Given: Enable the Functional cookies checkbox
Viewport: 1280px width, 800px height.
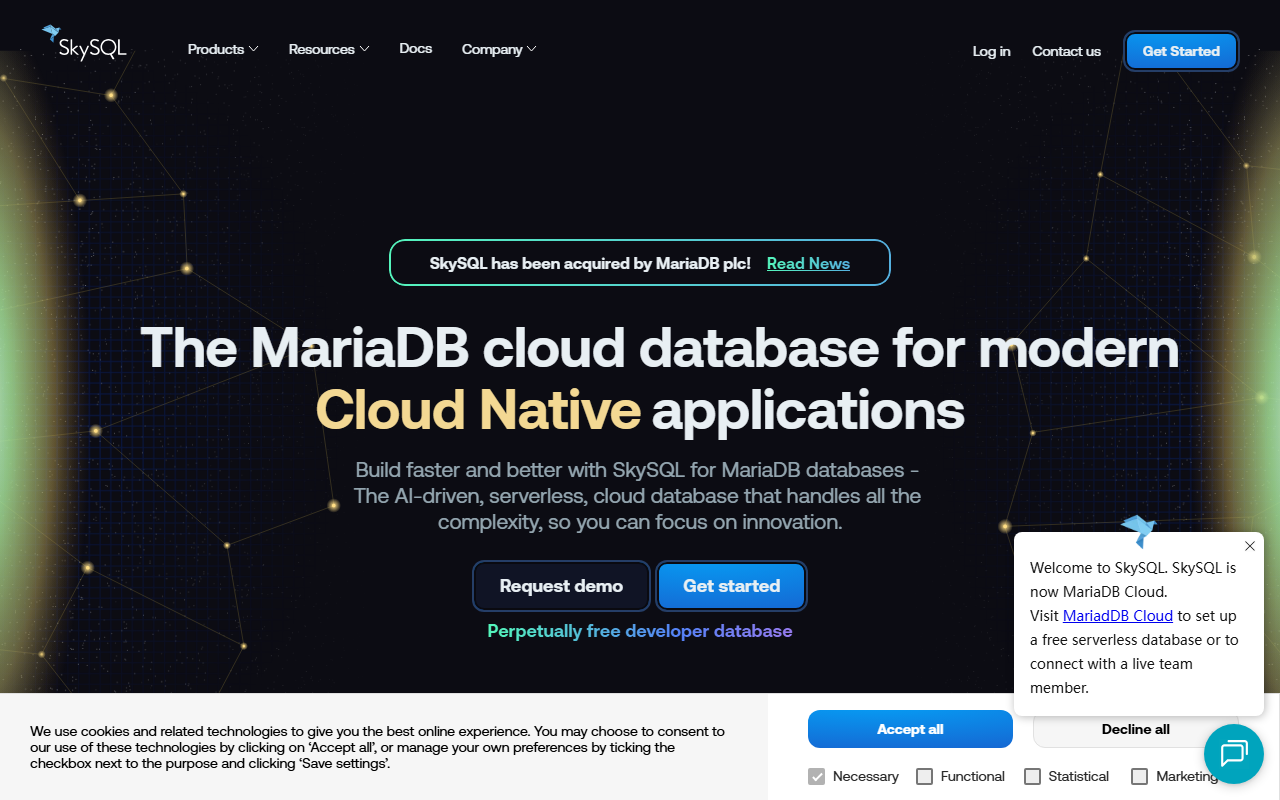Looking at the screenshot, I should (925, 776).
